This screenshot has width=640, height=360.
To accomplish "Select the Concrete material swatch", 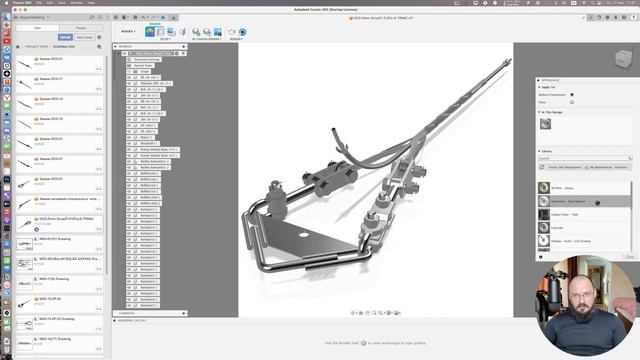I will point(544,227).
